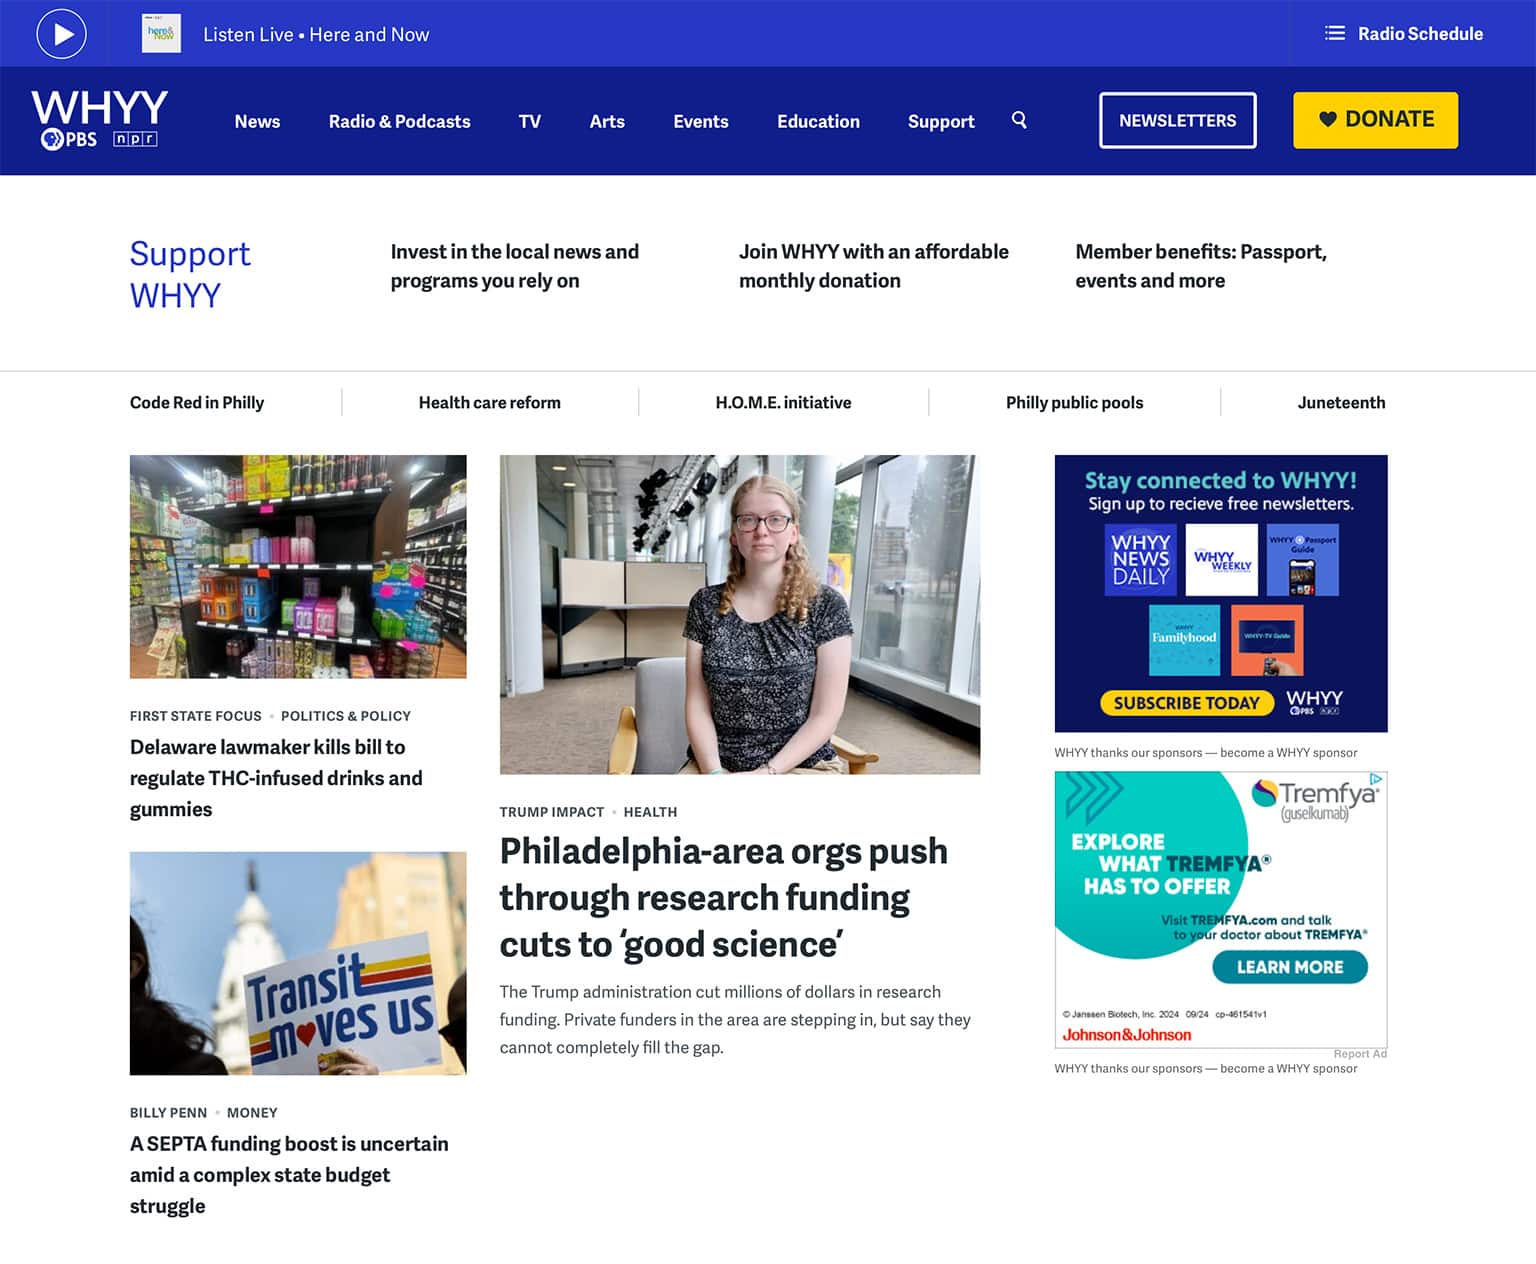The image size is (1536, 1264).
Task: Click the search magnifier icon
Action: click(x=1019, y=120)
